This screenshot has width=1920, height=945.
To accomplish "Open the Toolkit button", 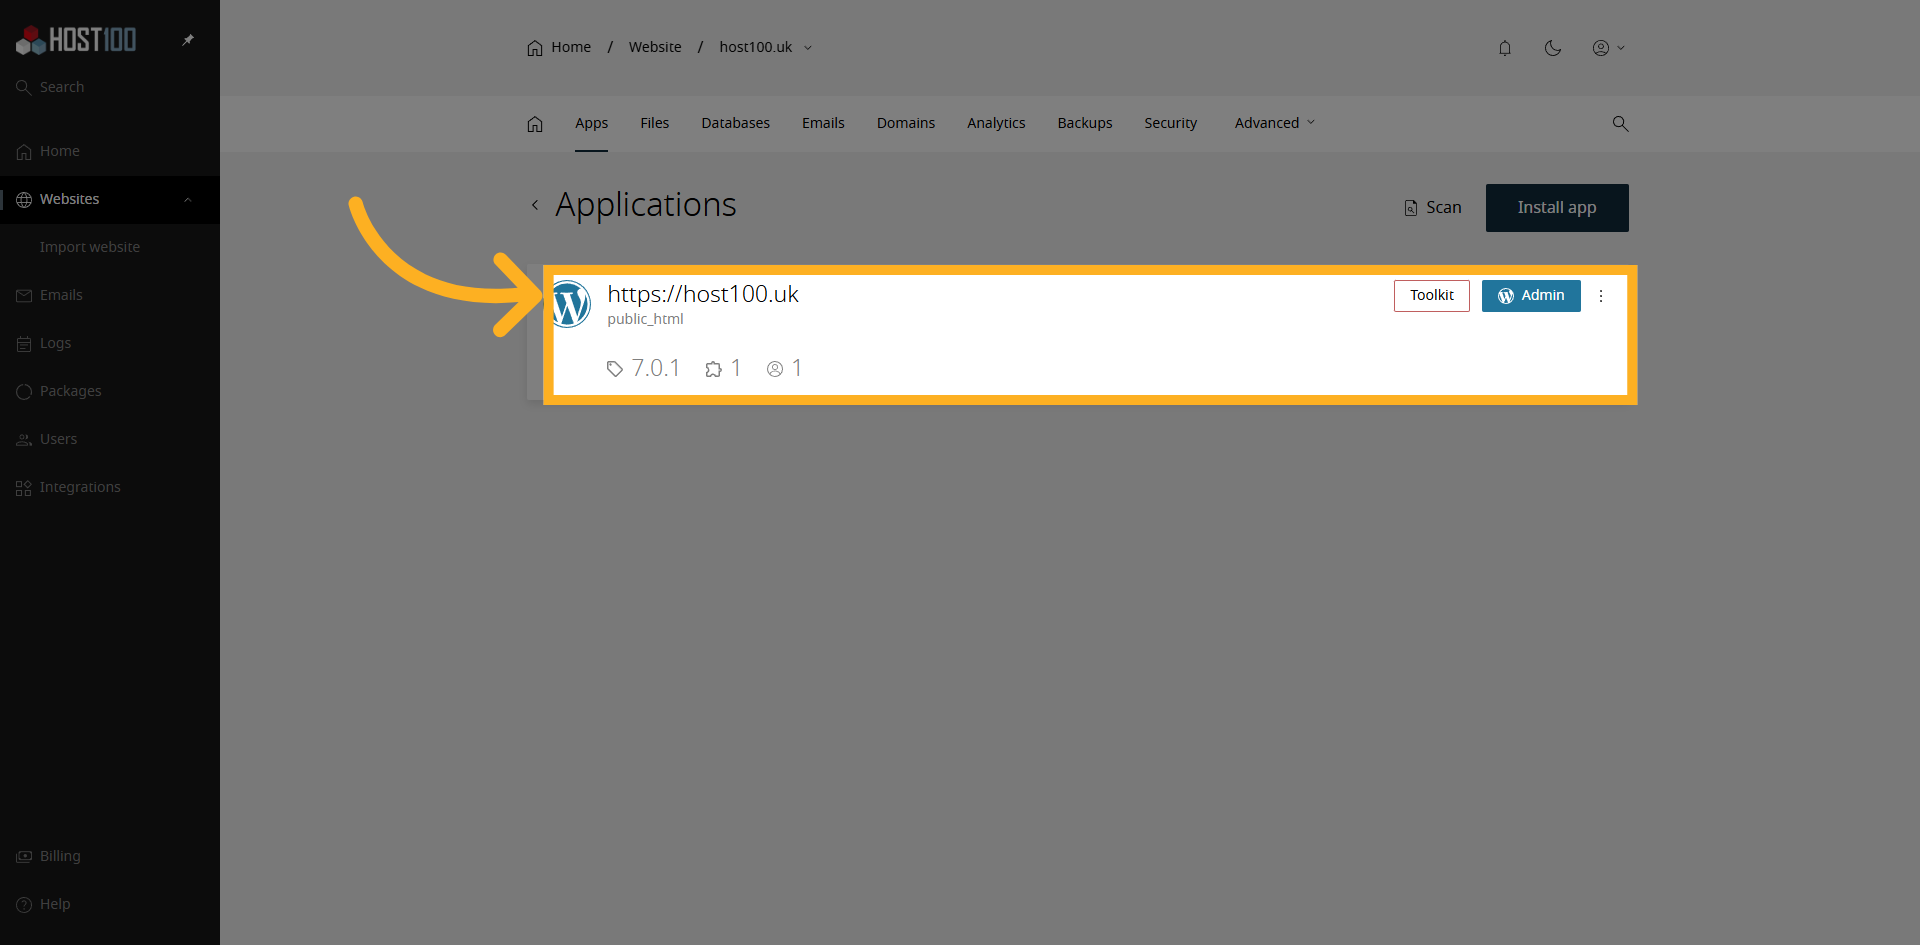I will pyautogui.click(x=1432, y=296).
